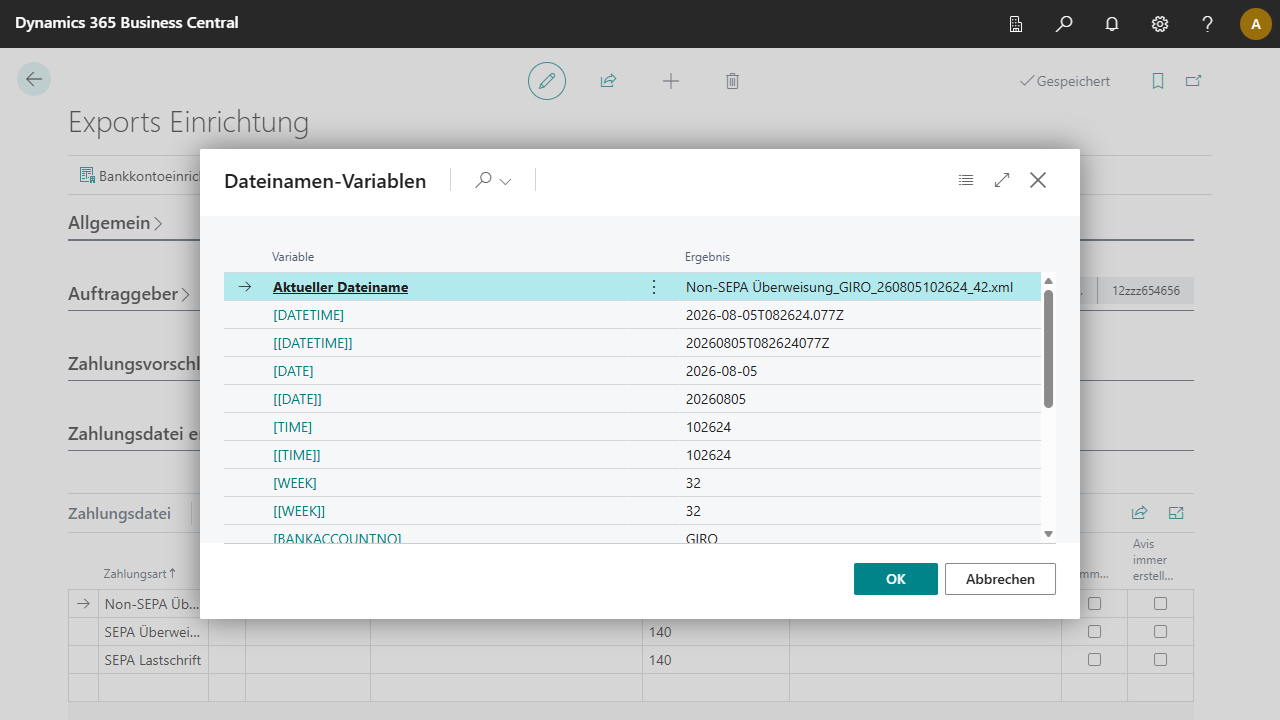Click the 140 value in the SEPA Lastschrift row
This screenshot has height=720, width=1280.
click(660, 660)
